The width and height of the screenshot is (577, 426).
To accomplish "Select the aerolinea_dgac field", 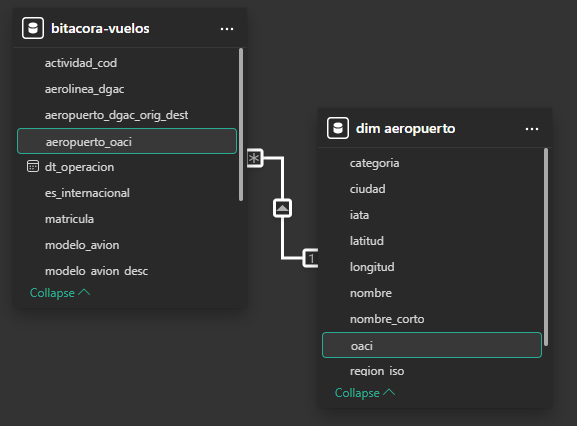I will [x=127, y=89].
